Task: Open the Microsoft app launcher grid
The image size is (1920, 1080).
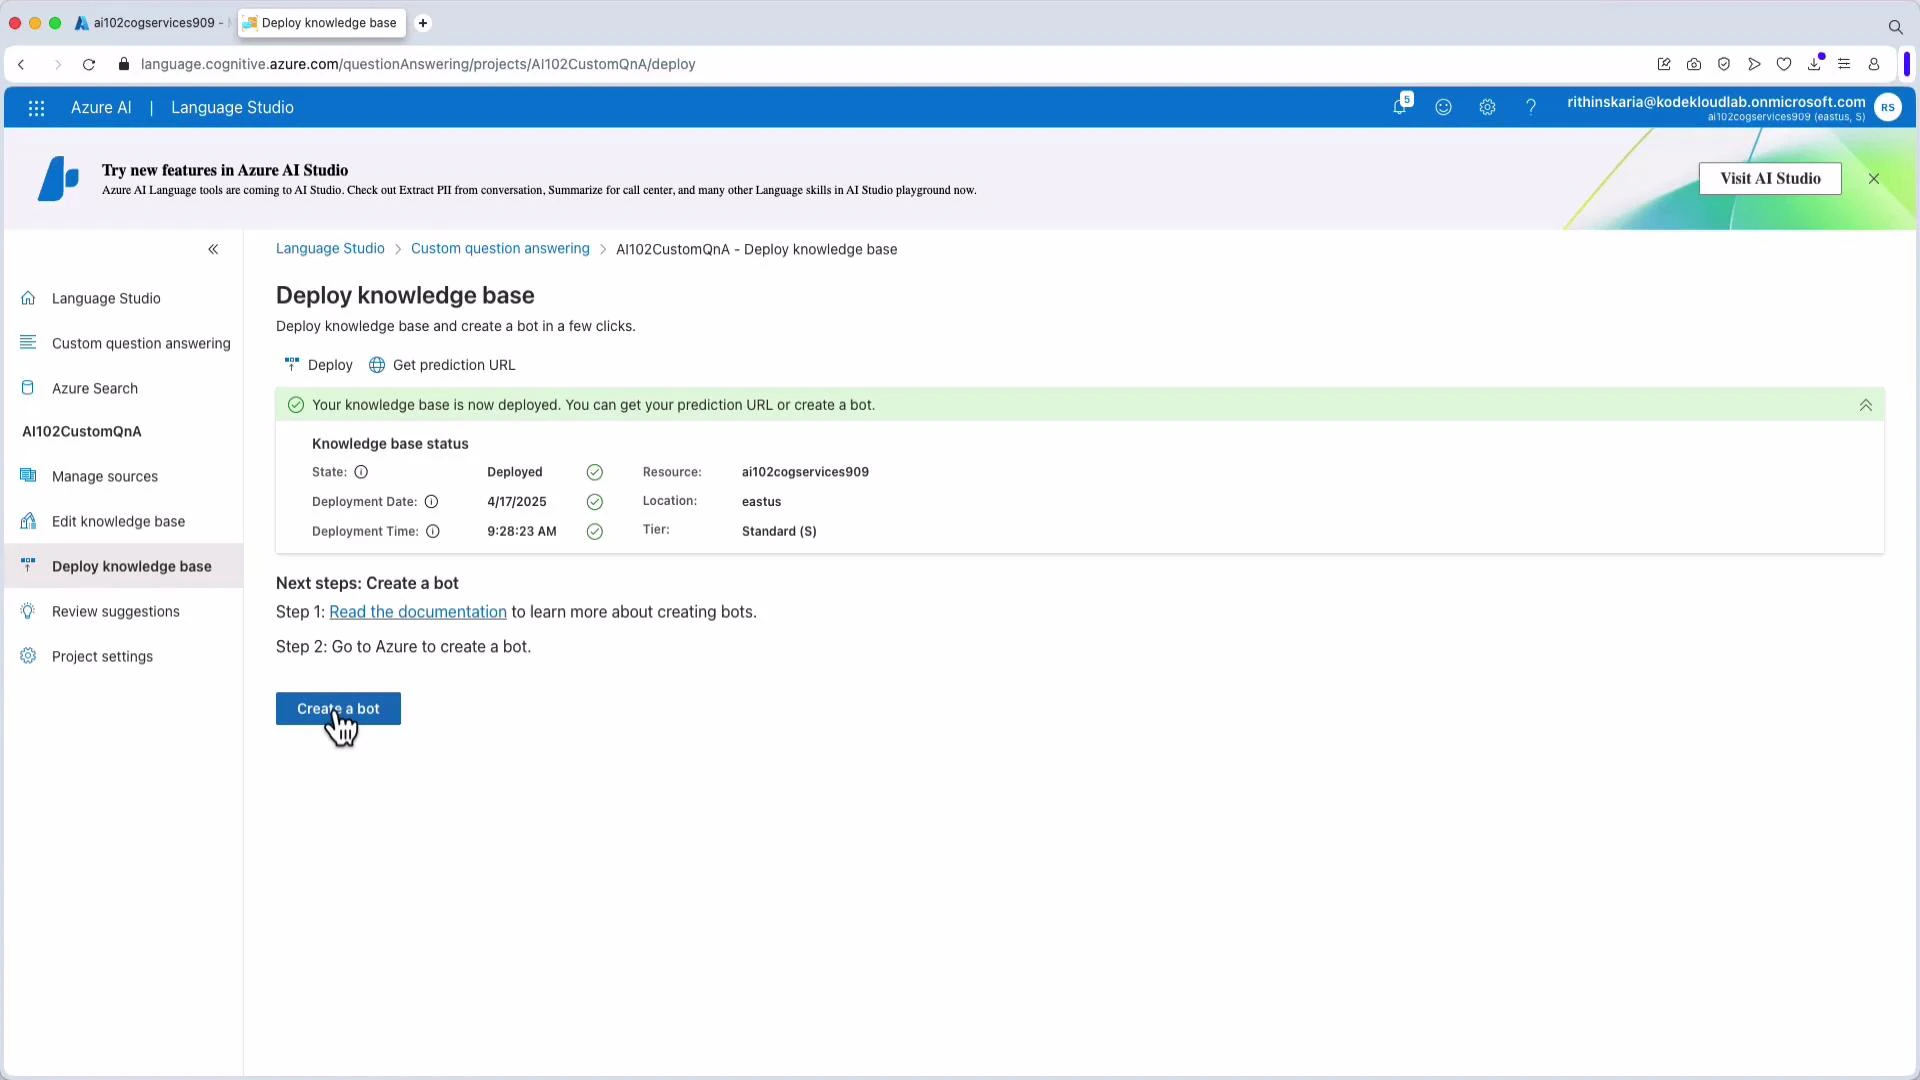Action: [36, 108]
